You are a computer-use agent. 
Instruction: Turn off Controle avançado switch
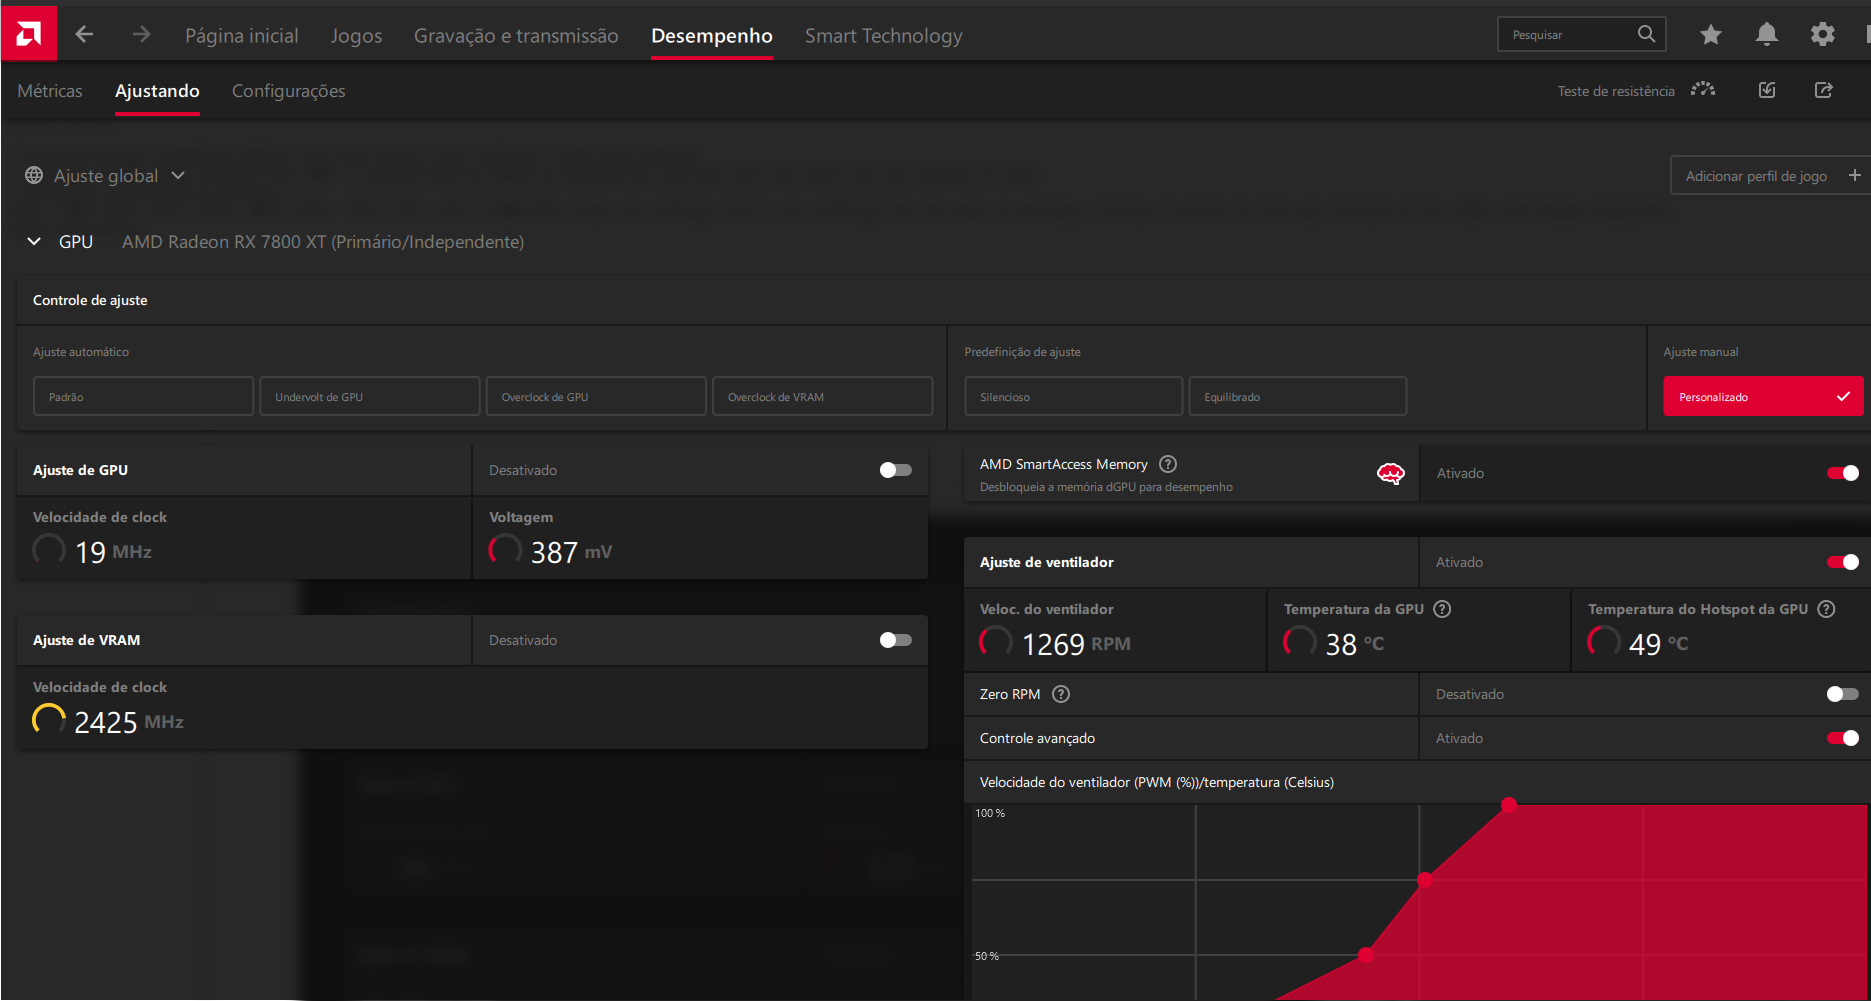pos(1842,738)
